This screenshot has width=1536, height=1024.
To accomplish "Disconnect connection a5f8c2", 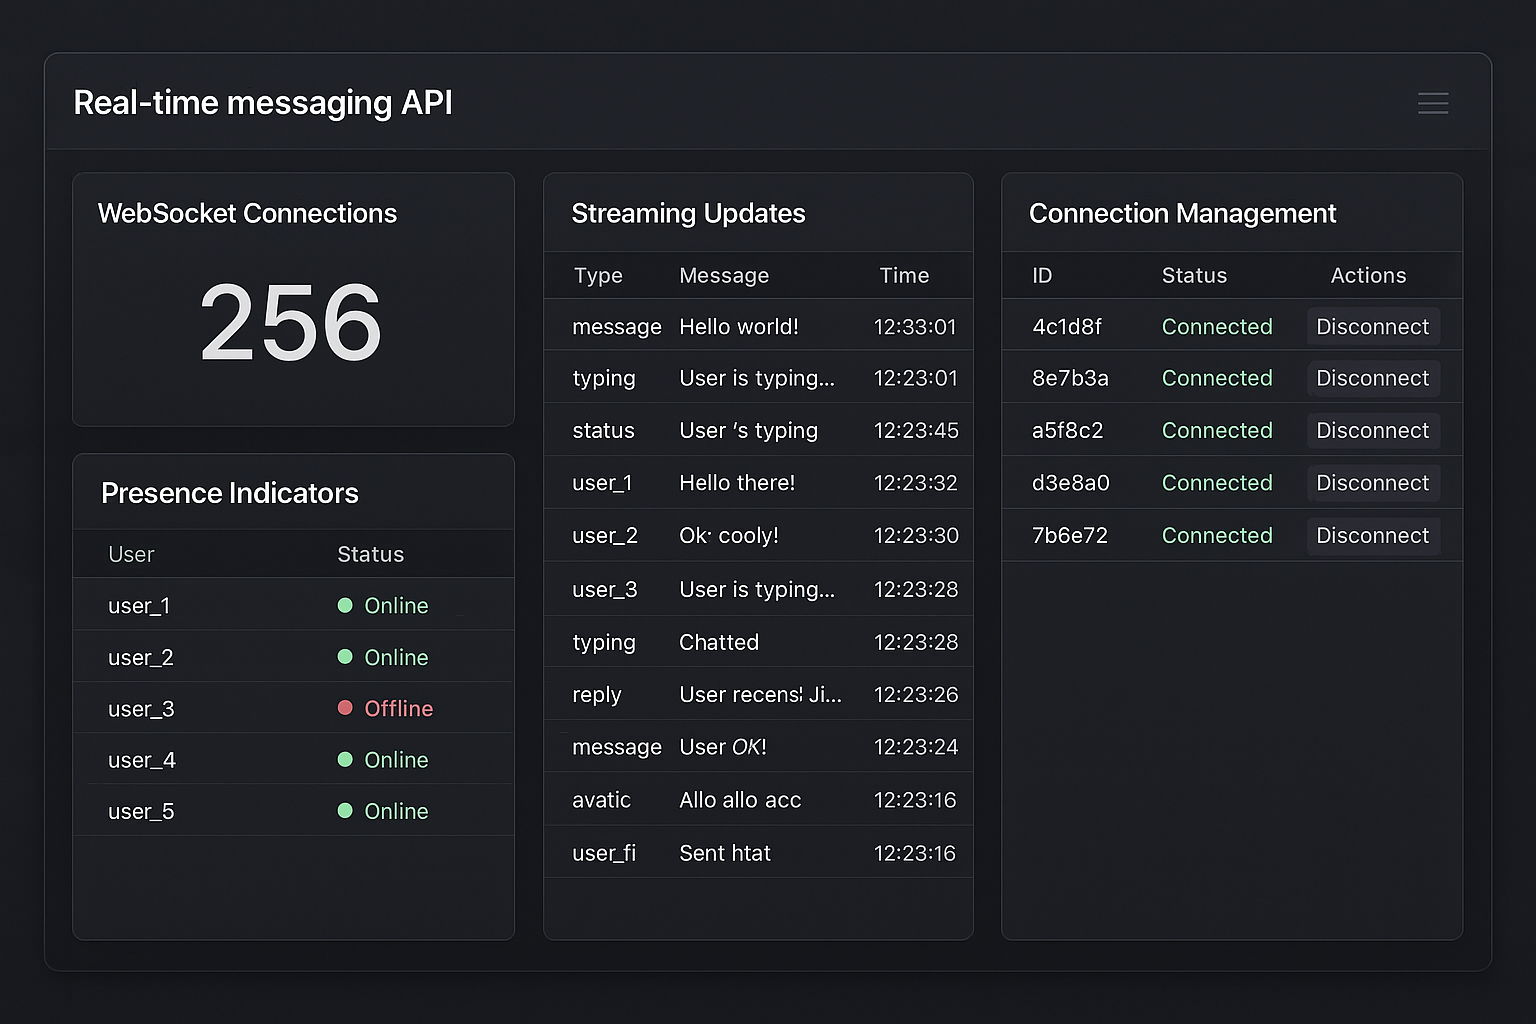I will [1373, 430].
